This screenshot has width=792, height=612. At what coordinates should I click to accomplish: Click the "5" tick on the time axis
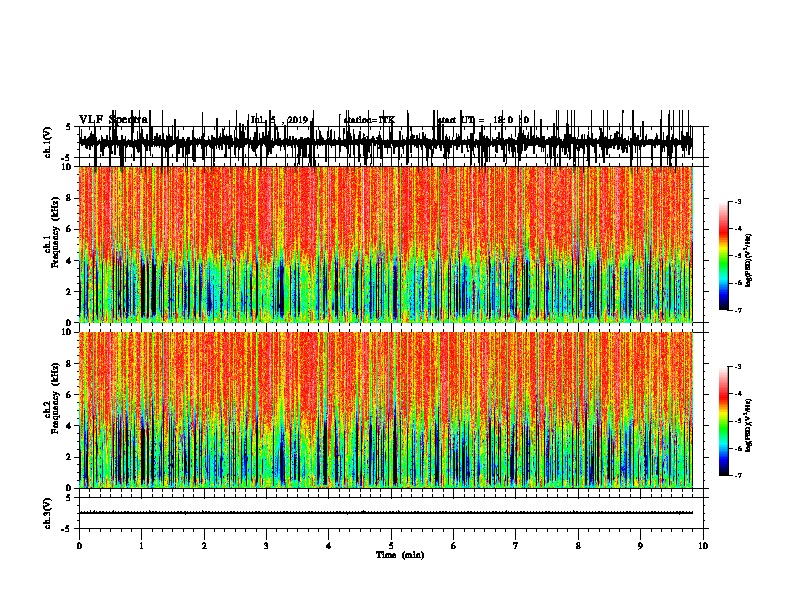click(391, 546)
